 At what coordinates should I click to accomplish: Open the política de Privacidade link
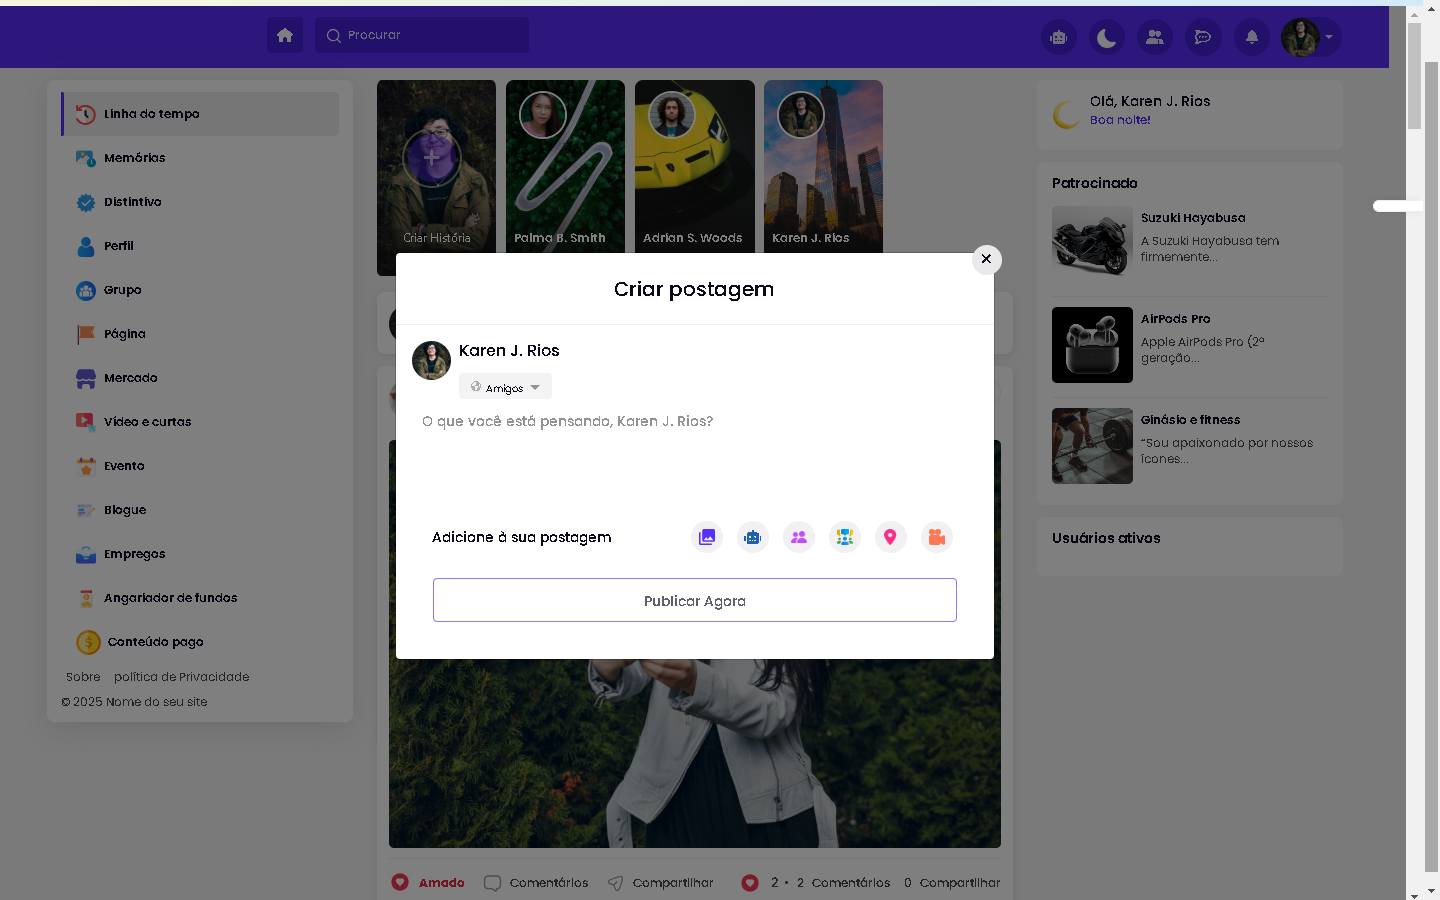(181, 677)
